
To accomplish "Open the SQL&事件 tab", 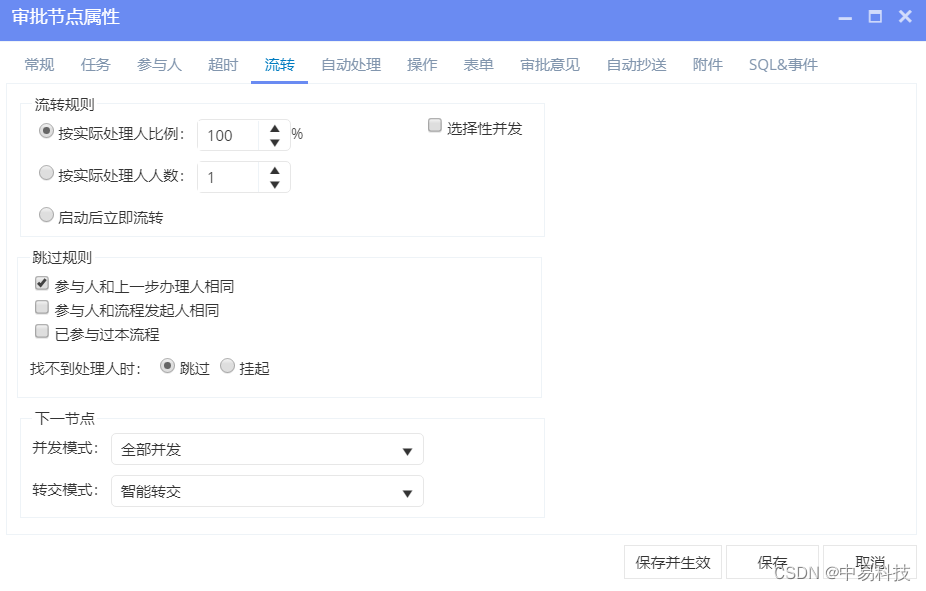I will click(783, 64).
